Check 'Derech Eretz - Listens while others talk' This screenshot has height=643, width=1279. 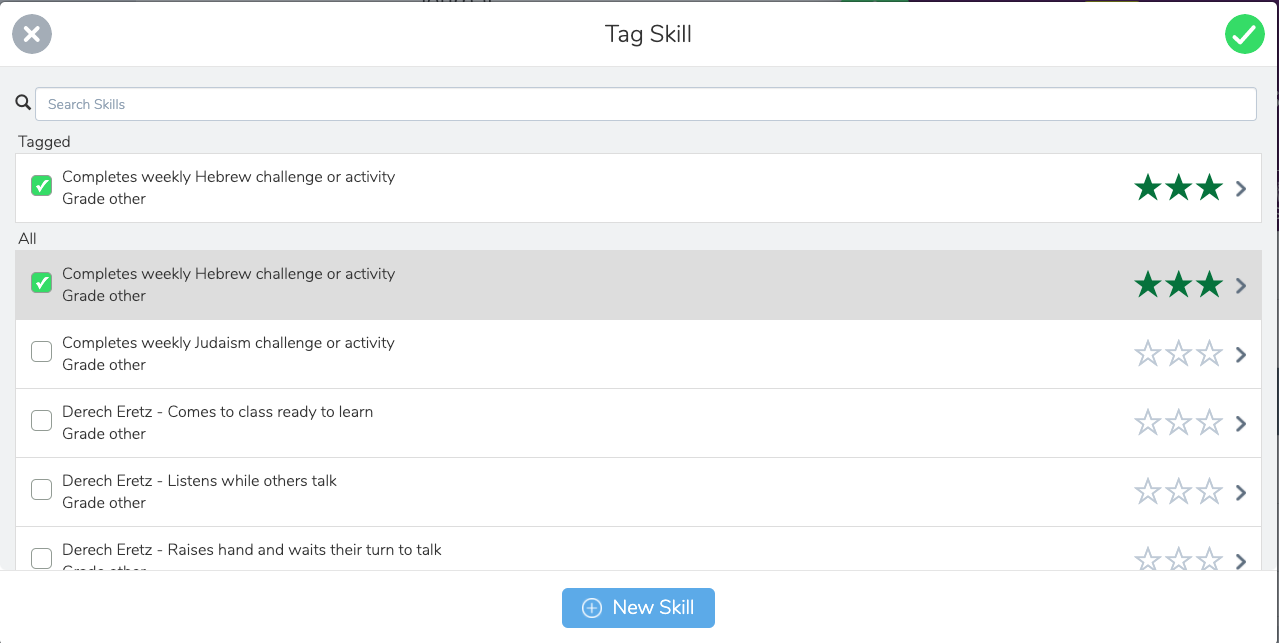pyautogui.click(x=41, y=490)
